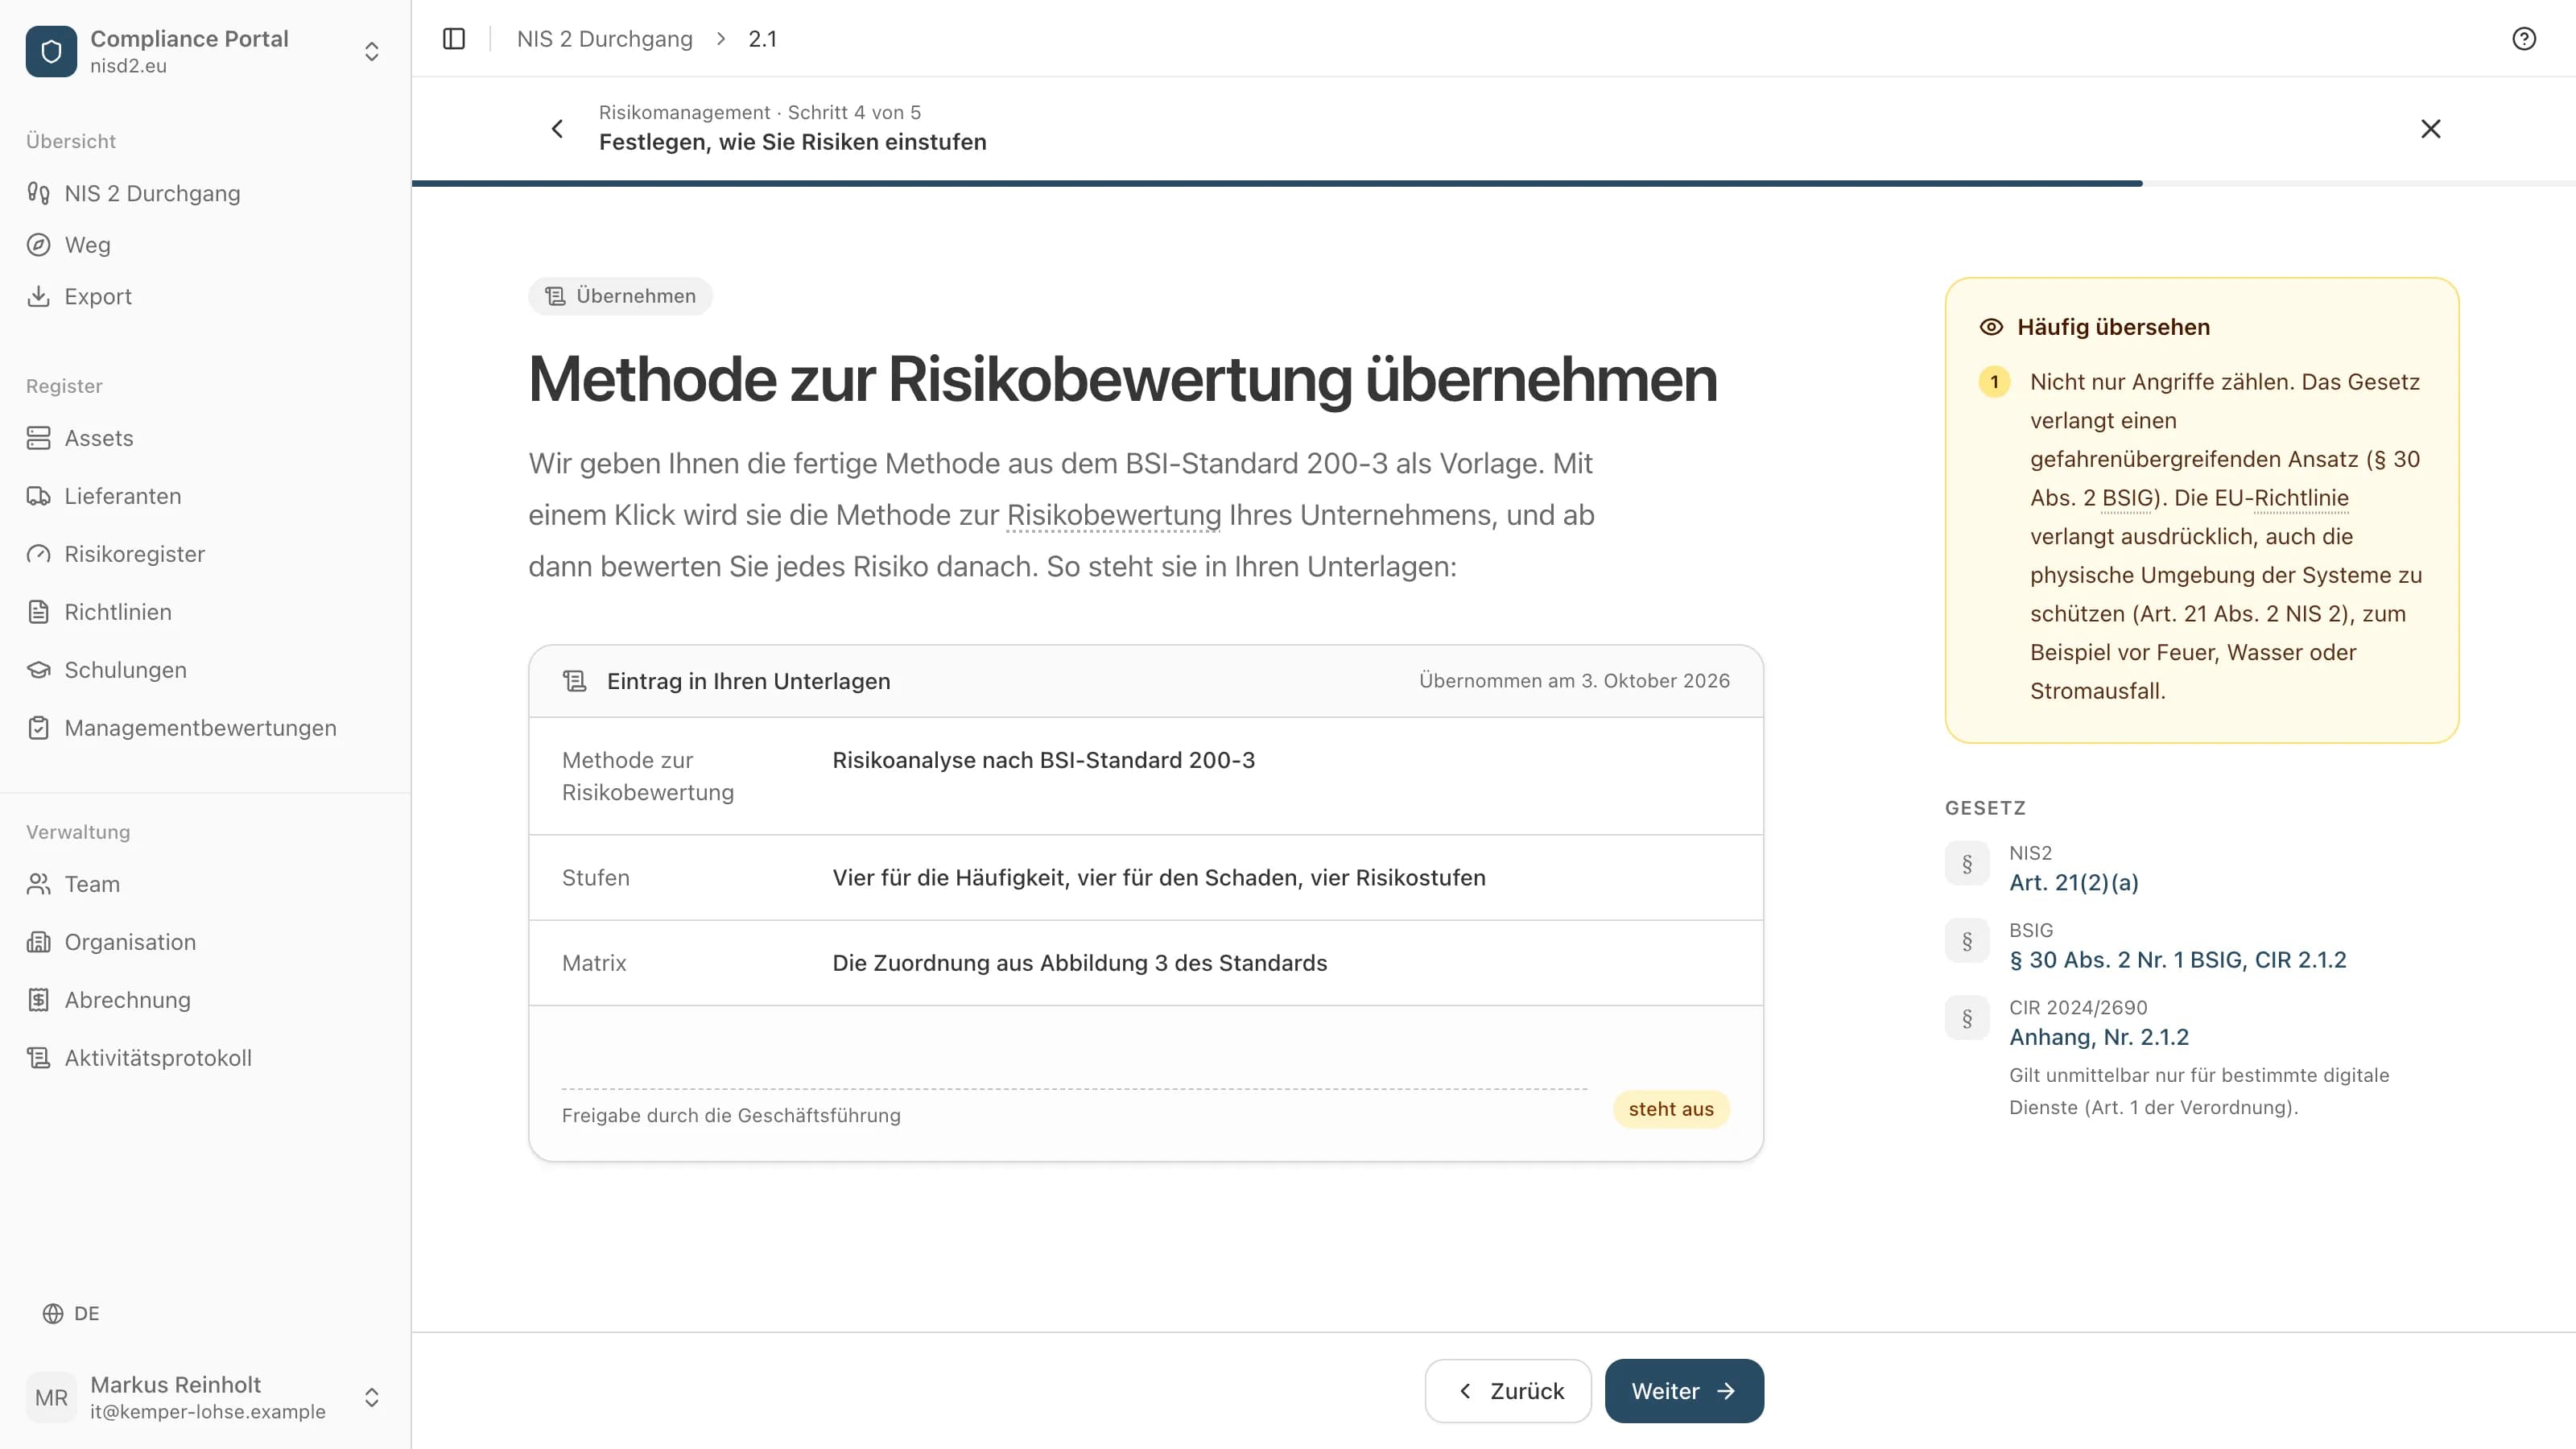Viewport: 2576px width, 1449px height.
Task: Open the Schulungen entry
Action: tap(126, 670)
